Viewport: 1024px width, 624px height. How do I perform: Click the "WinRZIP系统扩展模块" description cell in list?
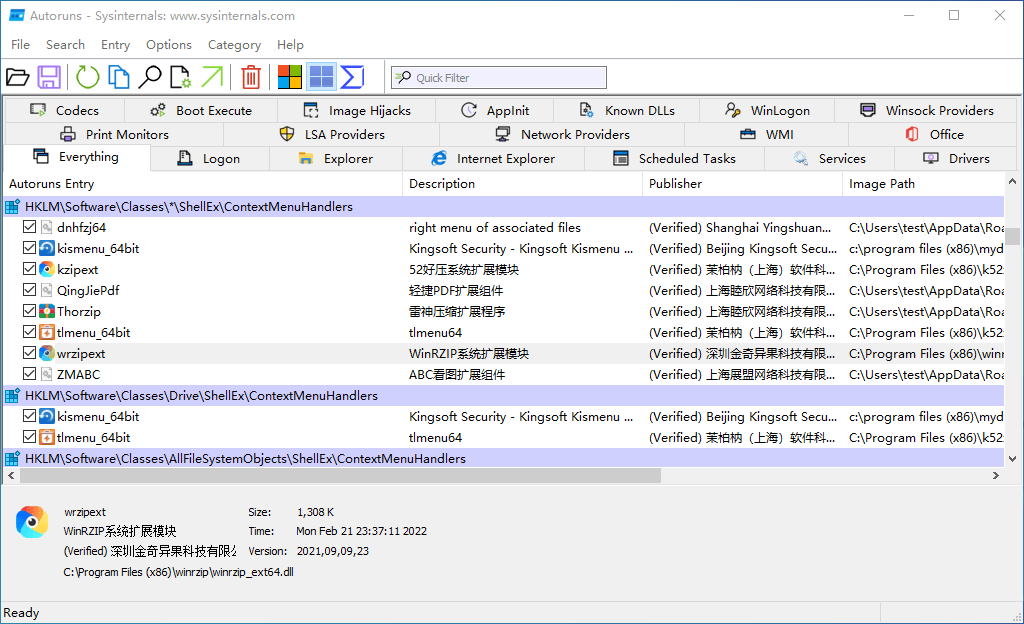pos(469,353)
